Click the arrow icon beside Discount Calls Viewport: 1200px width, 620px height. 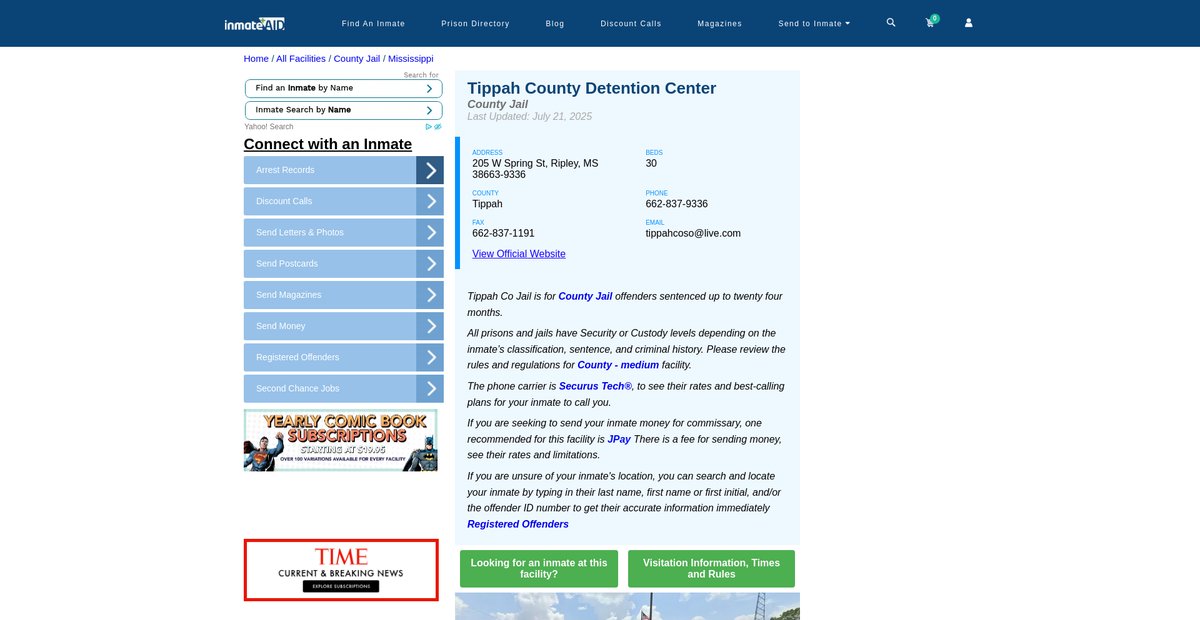click(x=430, y=201)
